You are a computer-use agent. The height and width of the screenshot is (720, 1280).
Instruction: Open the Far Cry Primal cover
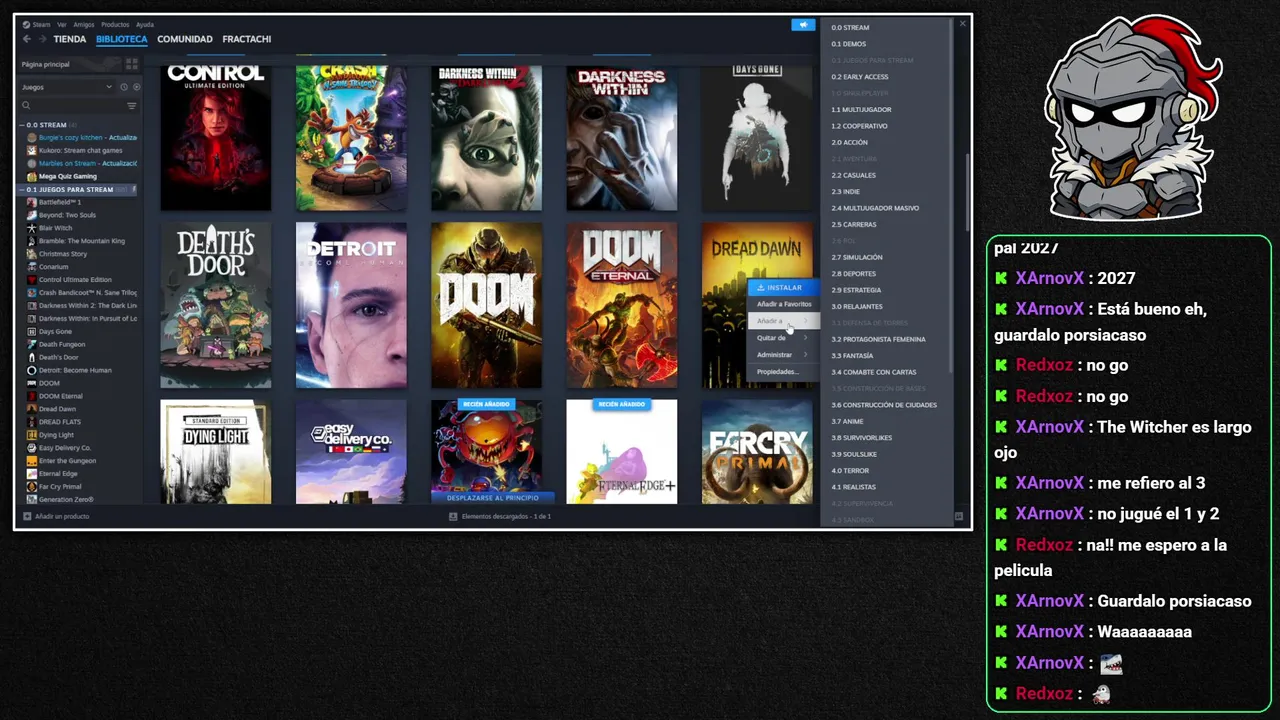(757, 451)
